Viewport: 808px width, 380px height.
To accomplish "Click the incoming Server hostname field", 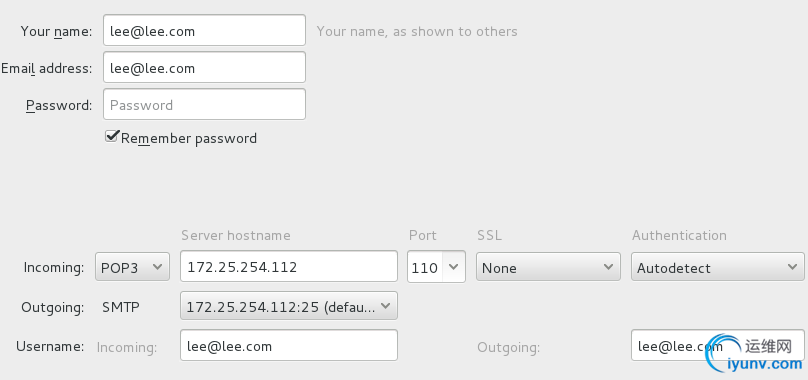I will coord(289,266).
